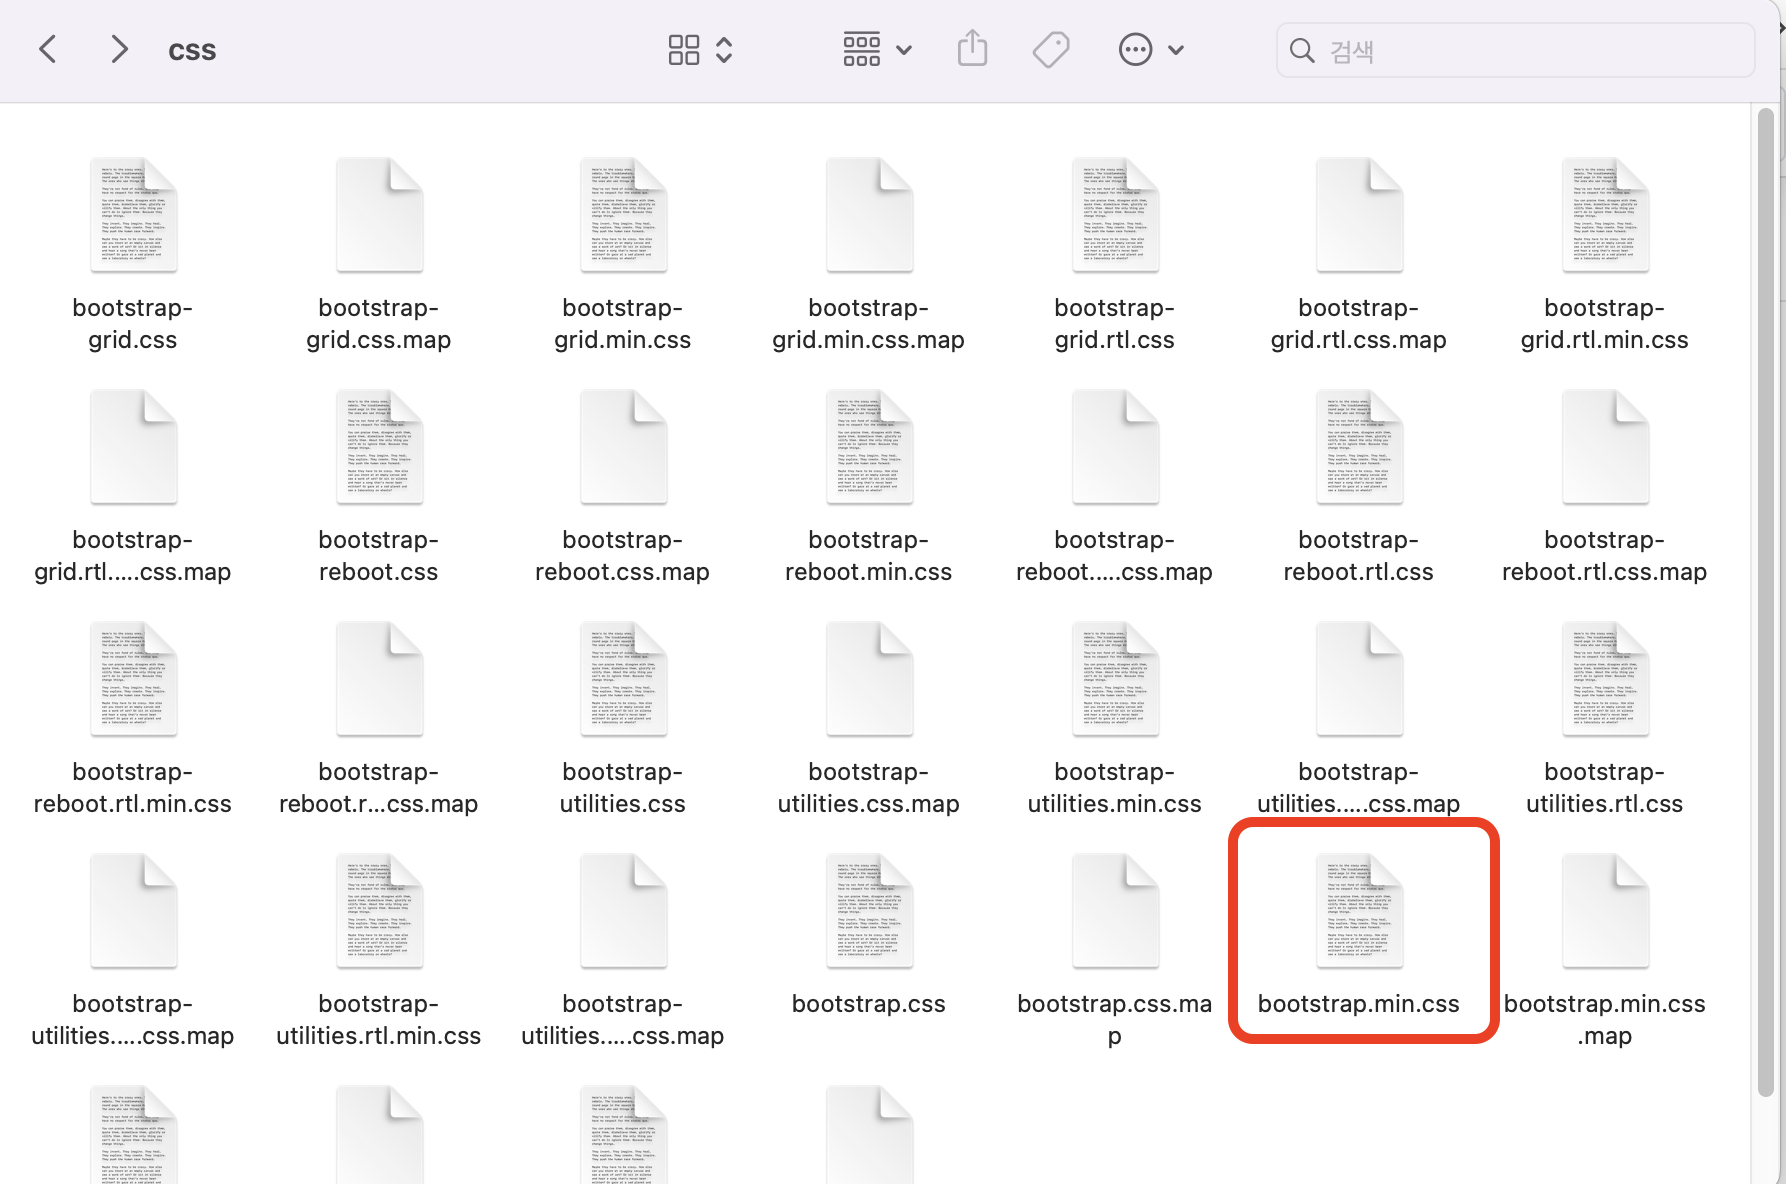Select the bootstrap-grid.min.css.map file icon
The height and width of the screenshot is (1184, 1786).
point(869,215)
